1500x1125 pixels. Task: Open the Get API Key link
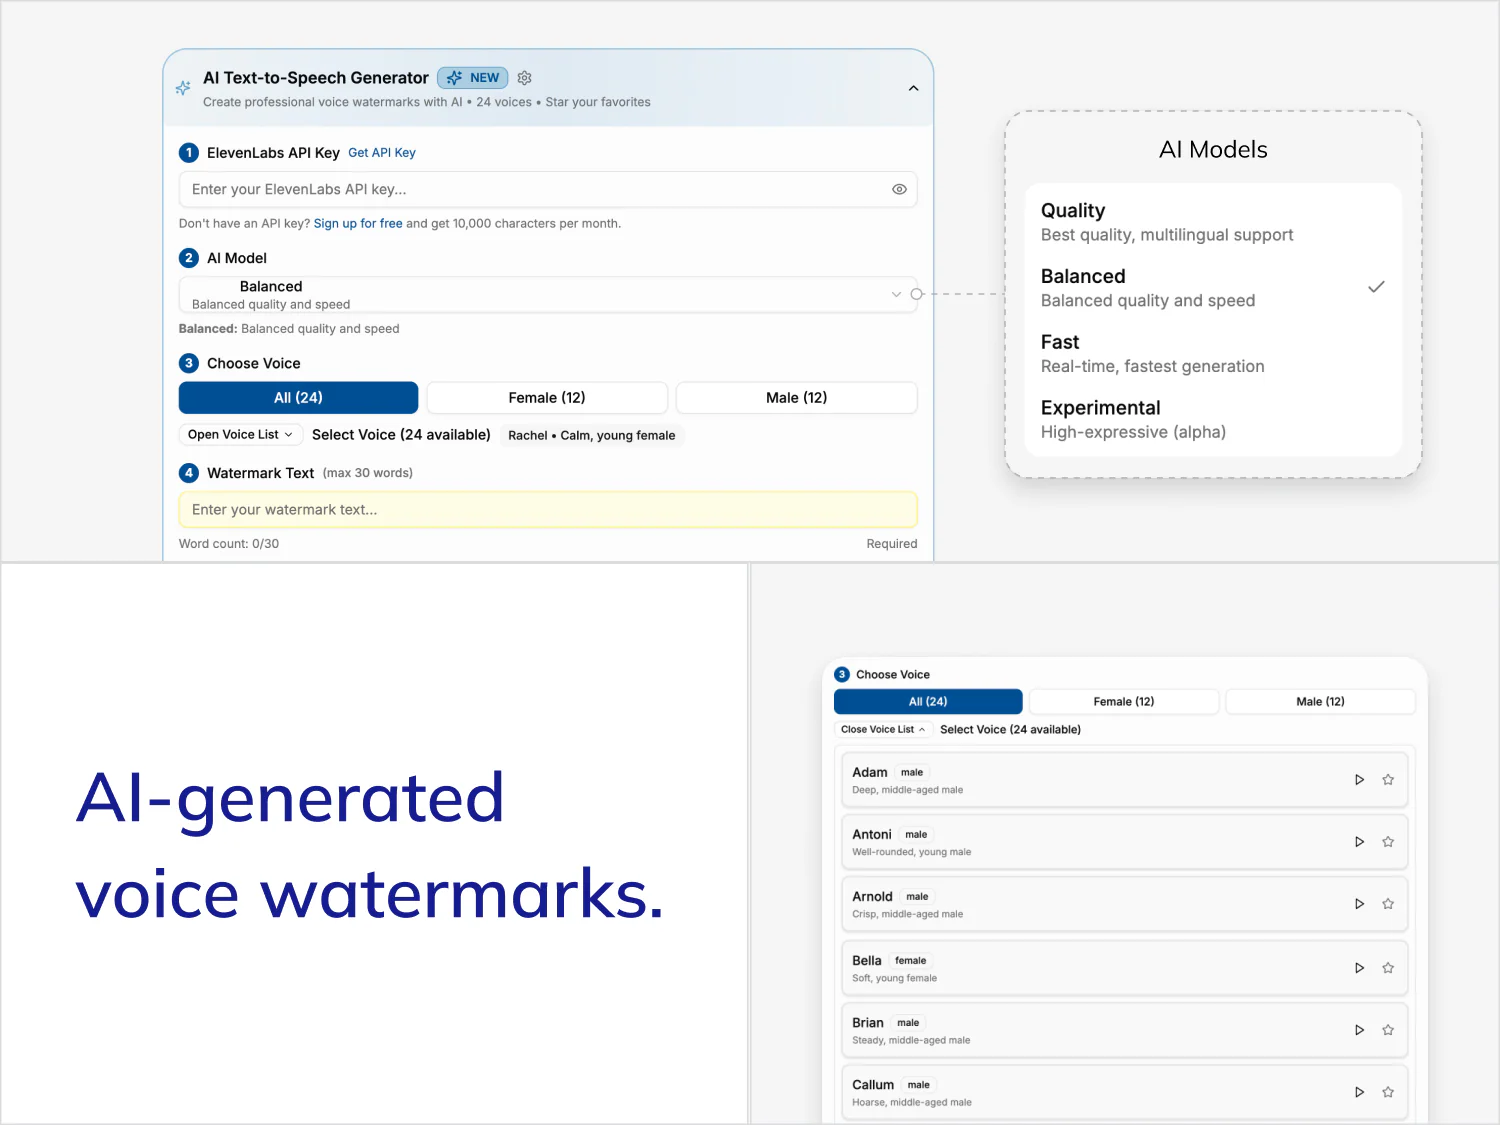(x=382, y=153)
